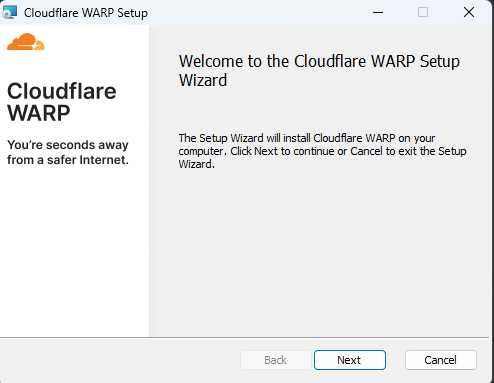
Task: Click the disabled Back button
Action: tap(275, 360)
